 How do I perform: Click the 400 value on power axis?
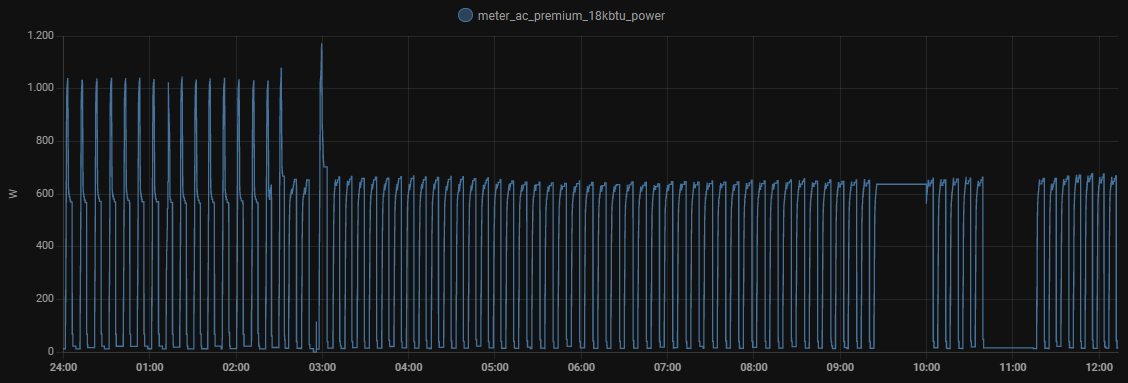pos(46,246)
